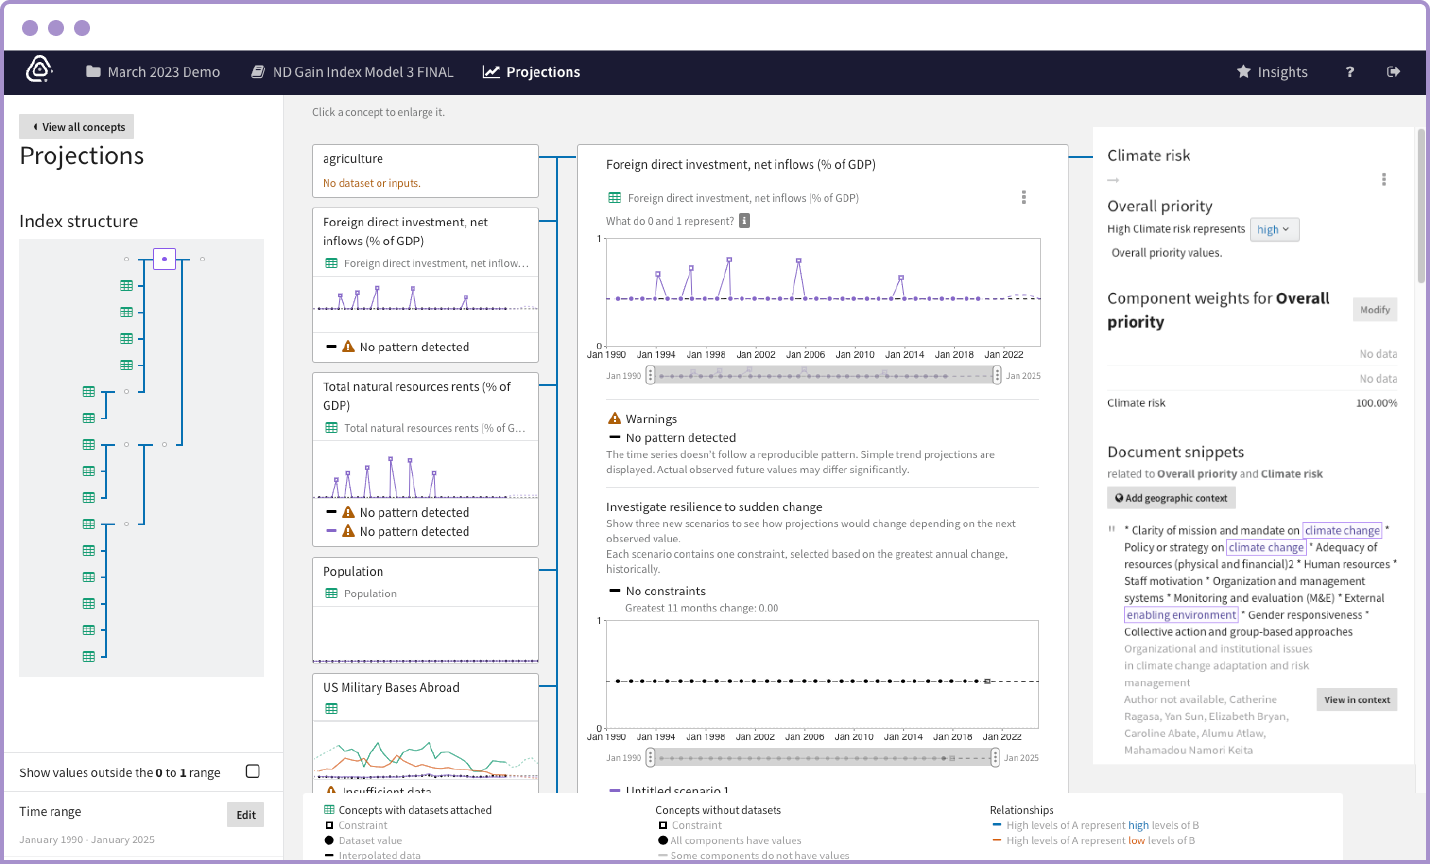
Task: Open the Insights page
Action: [1272, 72]
